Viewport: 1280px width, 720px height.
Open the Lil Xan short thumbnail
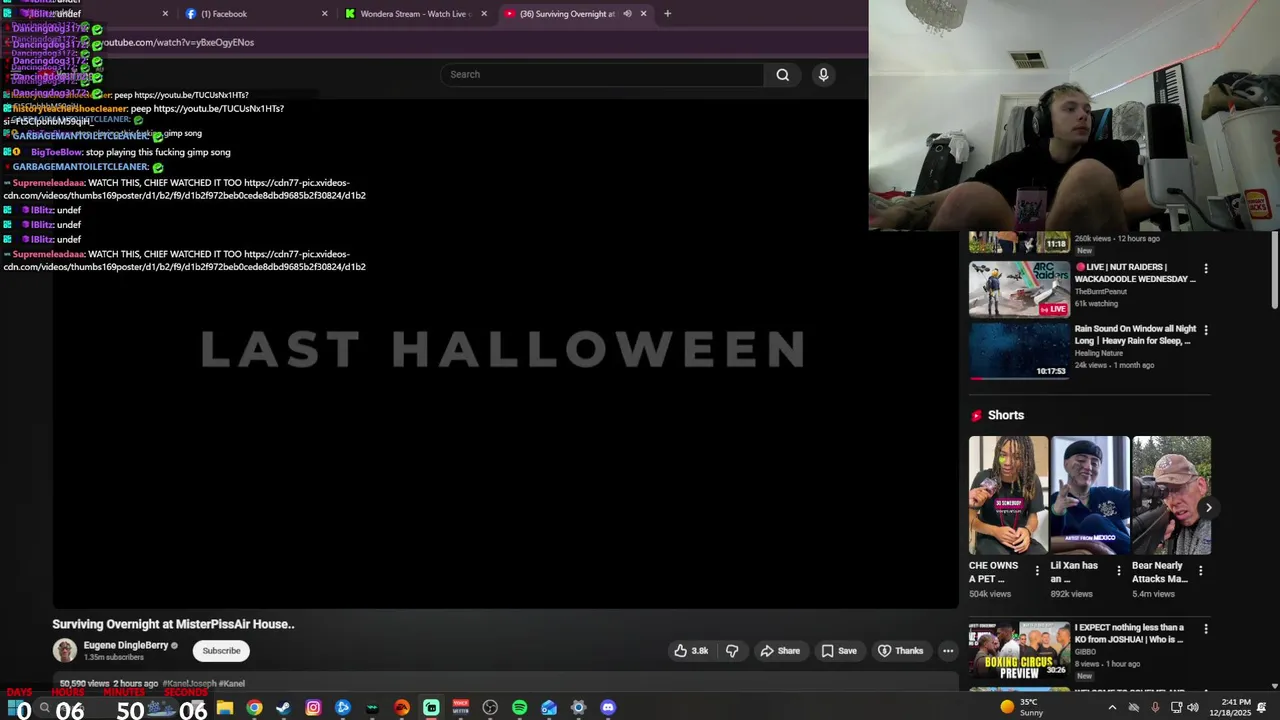point(1090,495)
